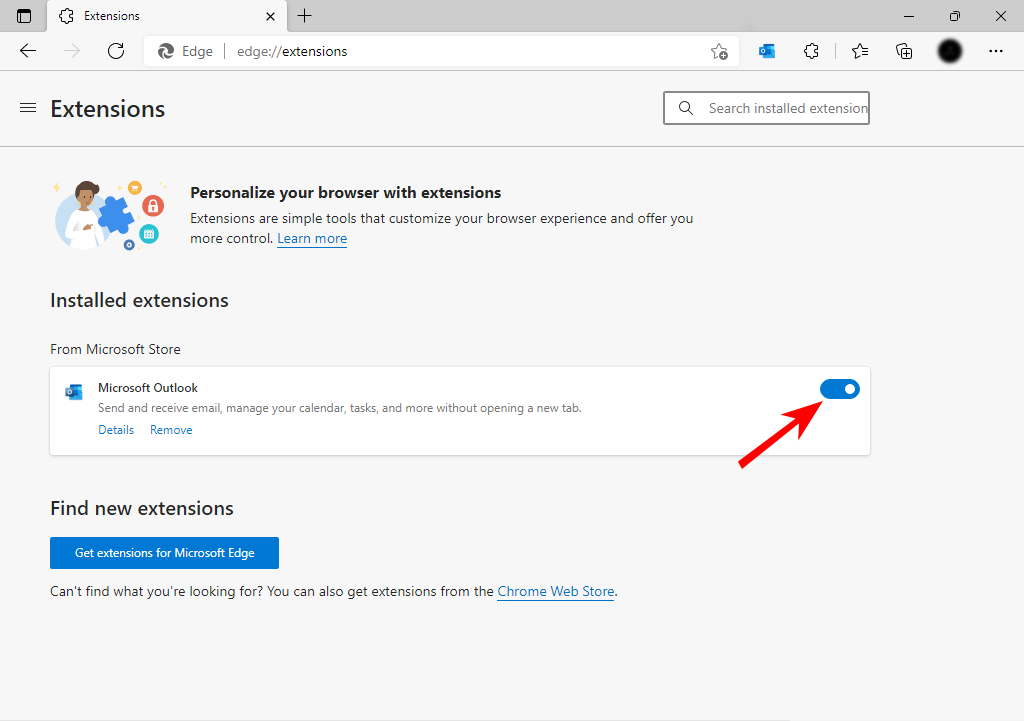Viewport: 1024px width, 721px height.
Task: Open Microsoft Outlook extension toolbar icon
Action: (x=767, y=51)
